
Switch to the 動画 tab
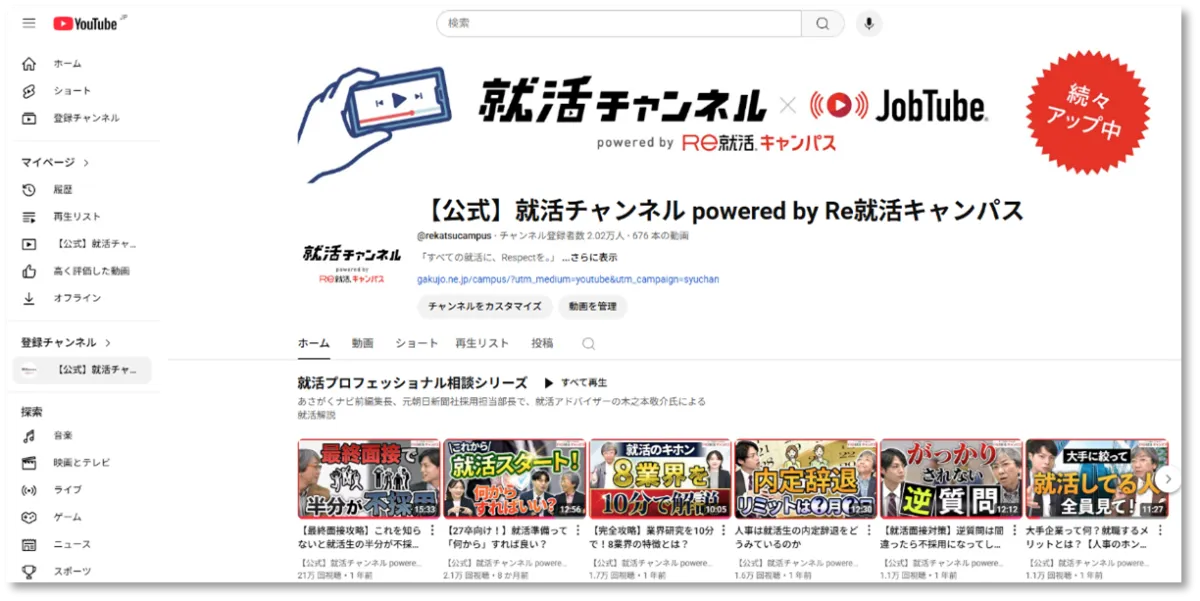tap(362, 343)
